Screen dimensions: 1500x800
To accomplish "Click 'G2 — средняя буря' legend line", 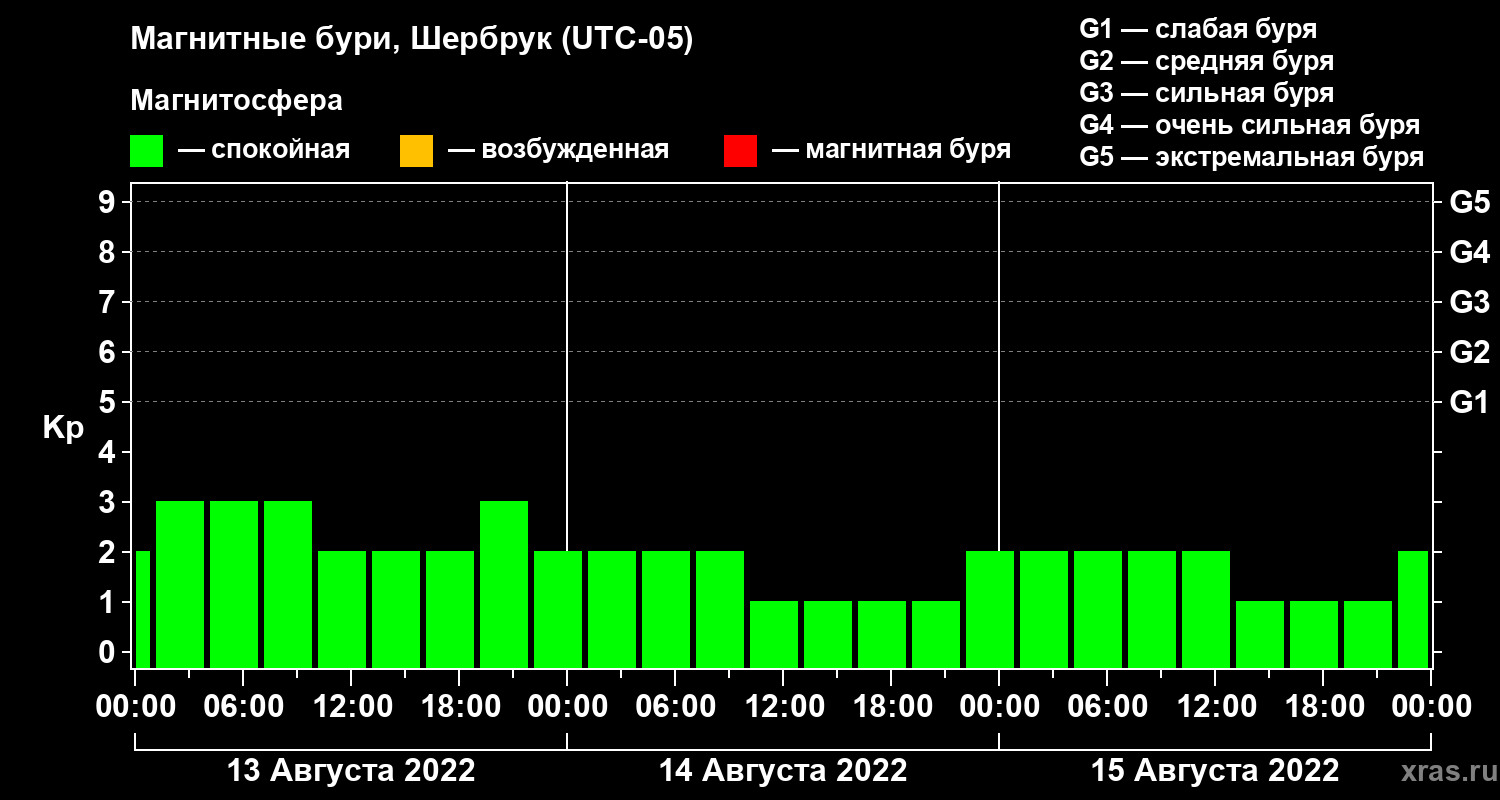I will pos(1206,61).
